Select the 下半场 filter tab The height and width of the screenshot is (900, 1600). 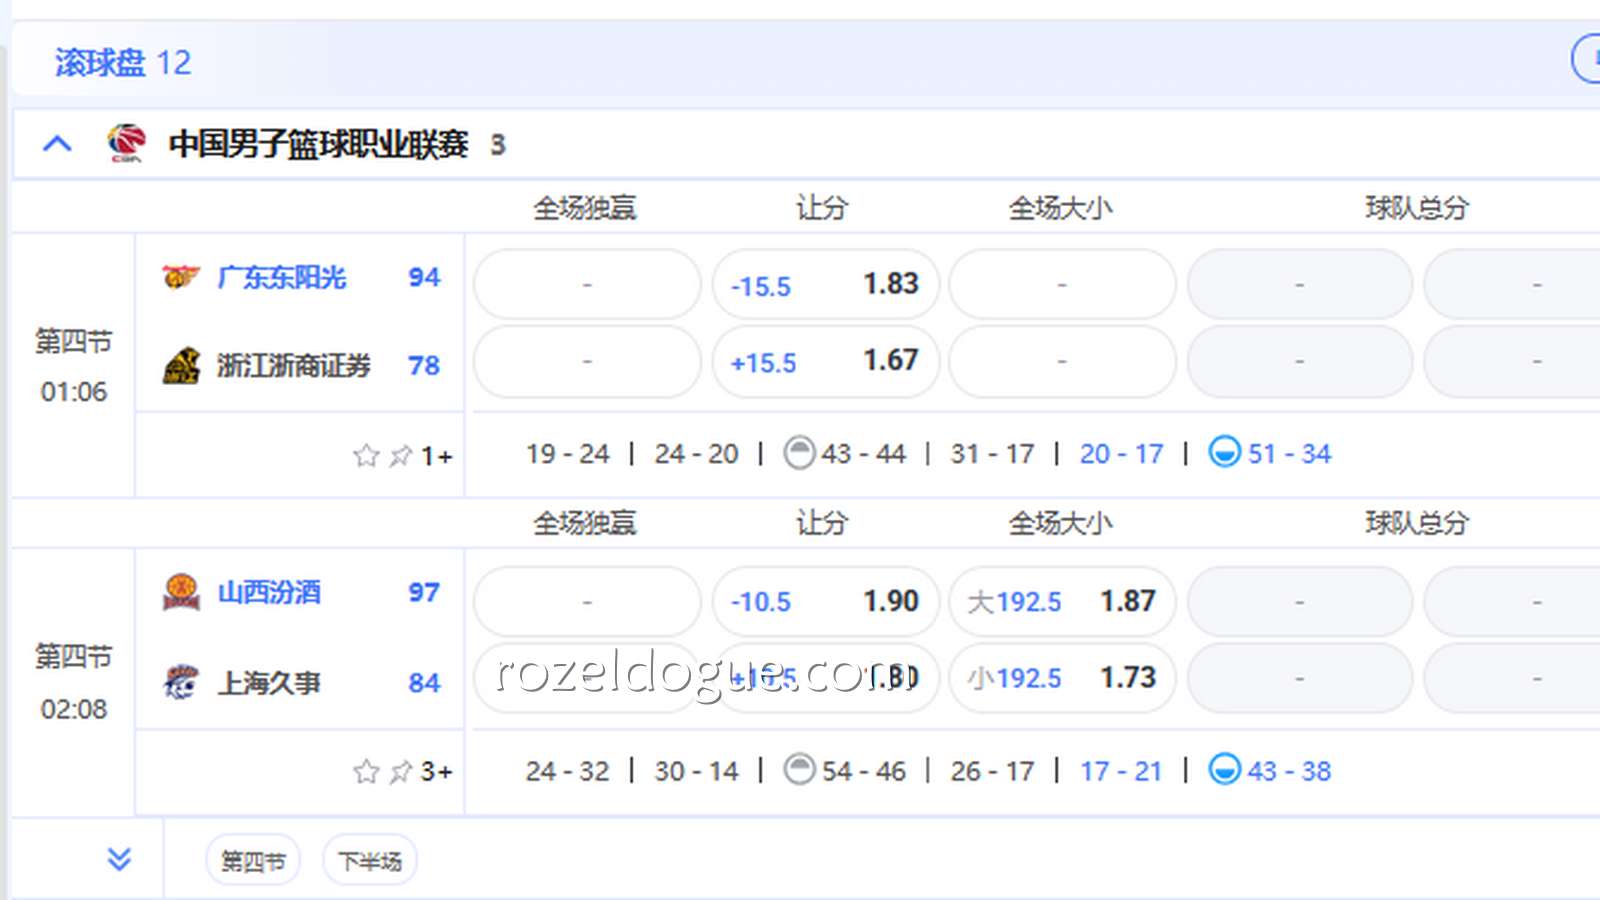[x=370, y=860]
